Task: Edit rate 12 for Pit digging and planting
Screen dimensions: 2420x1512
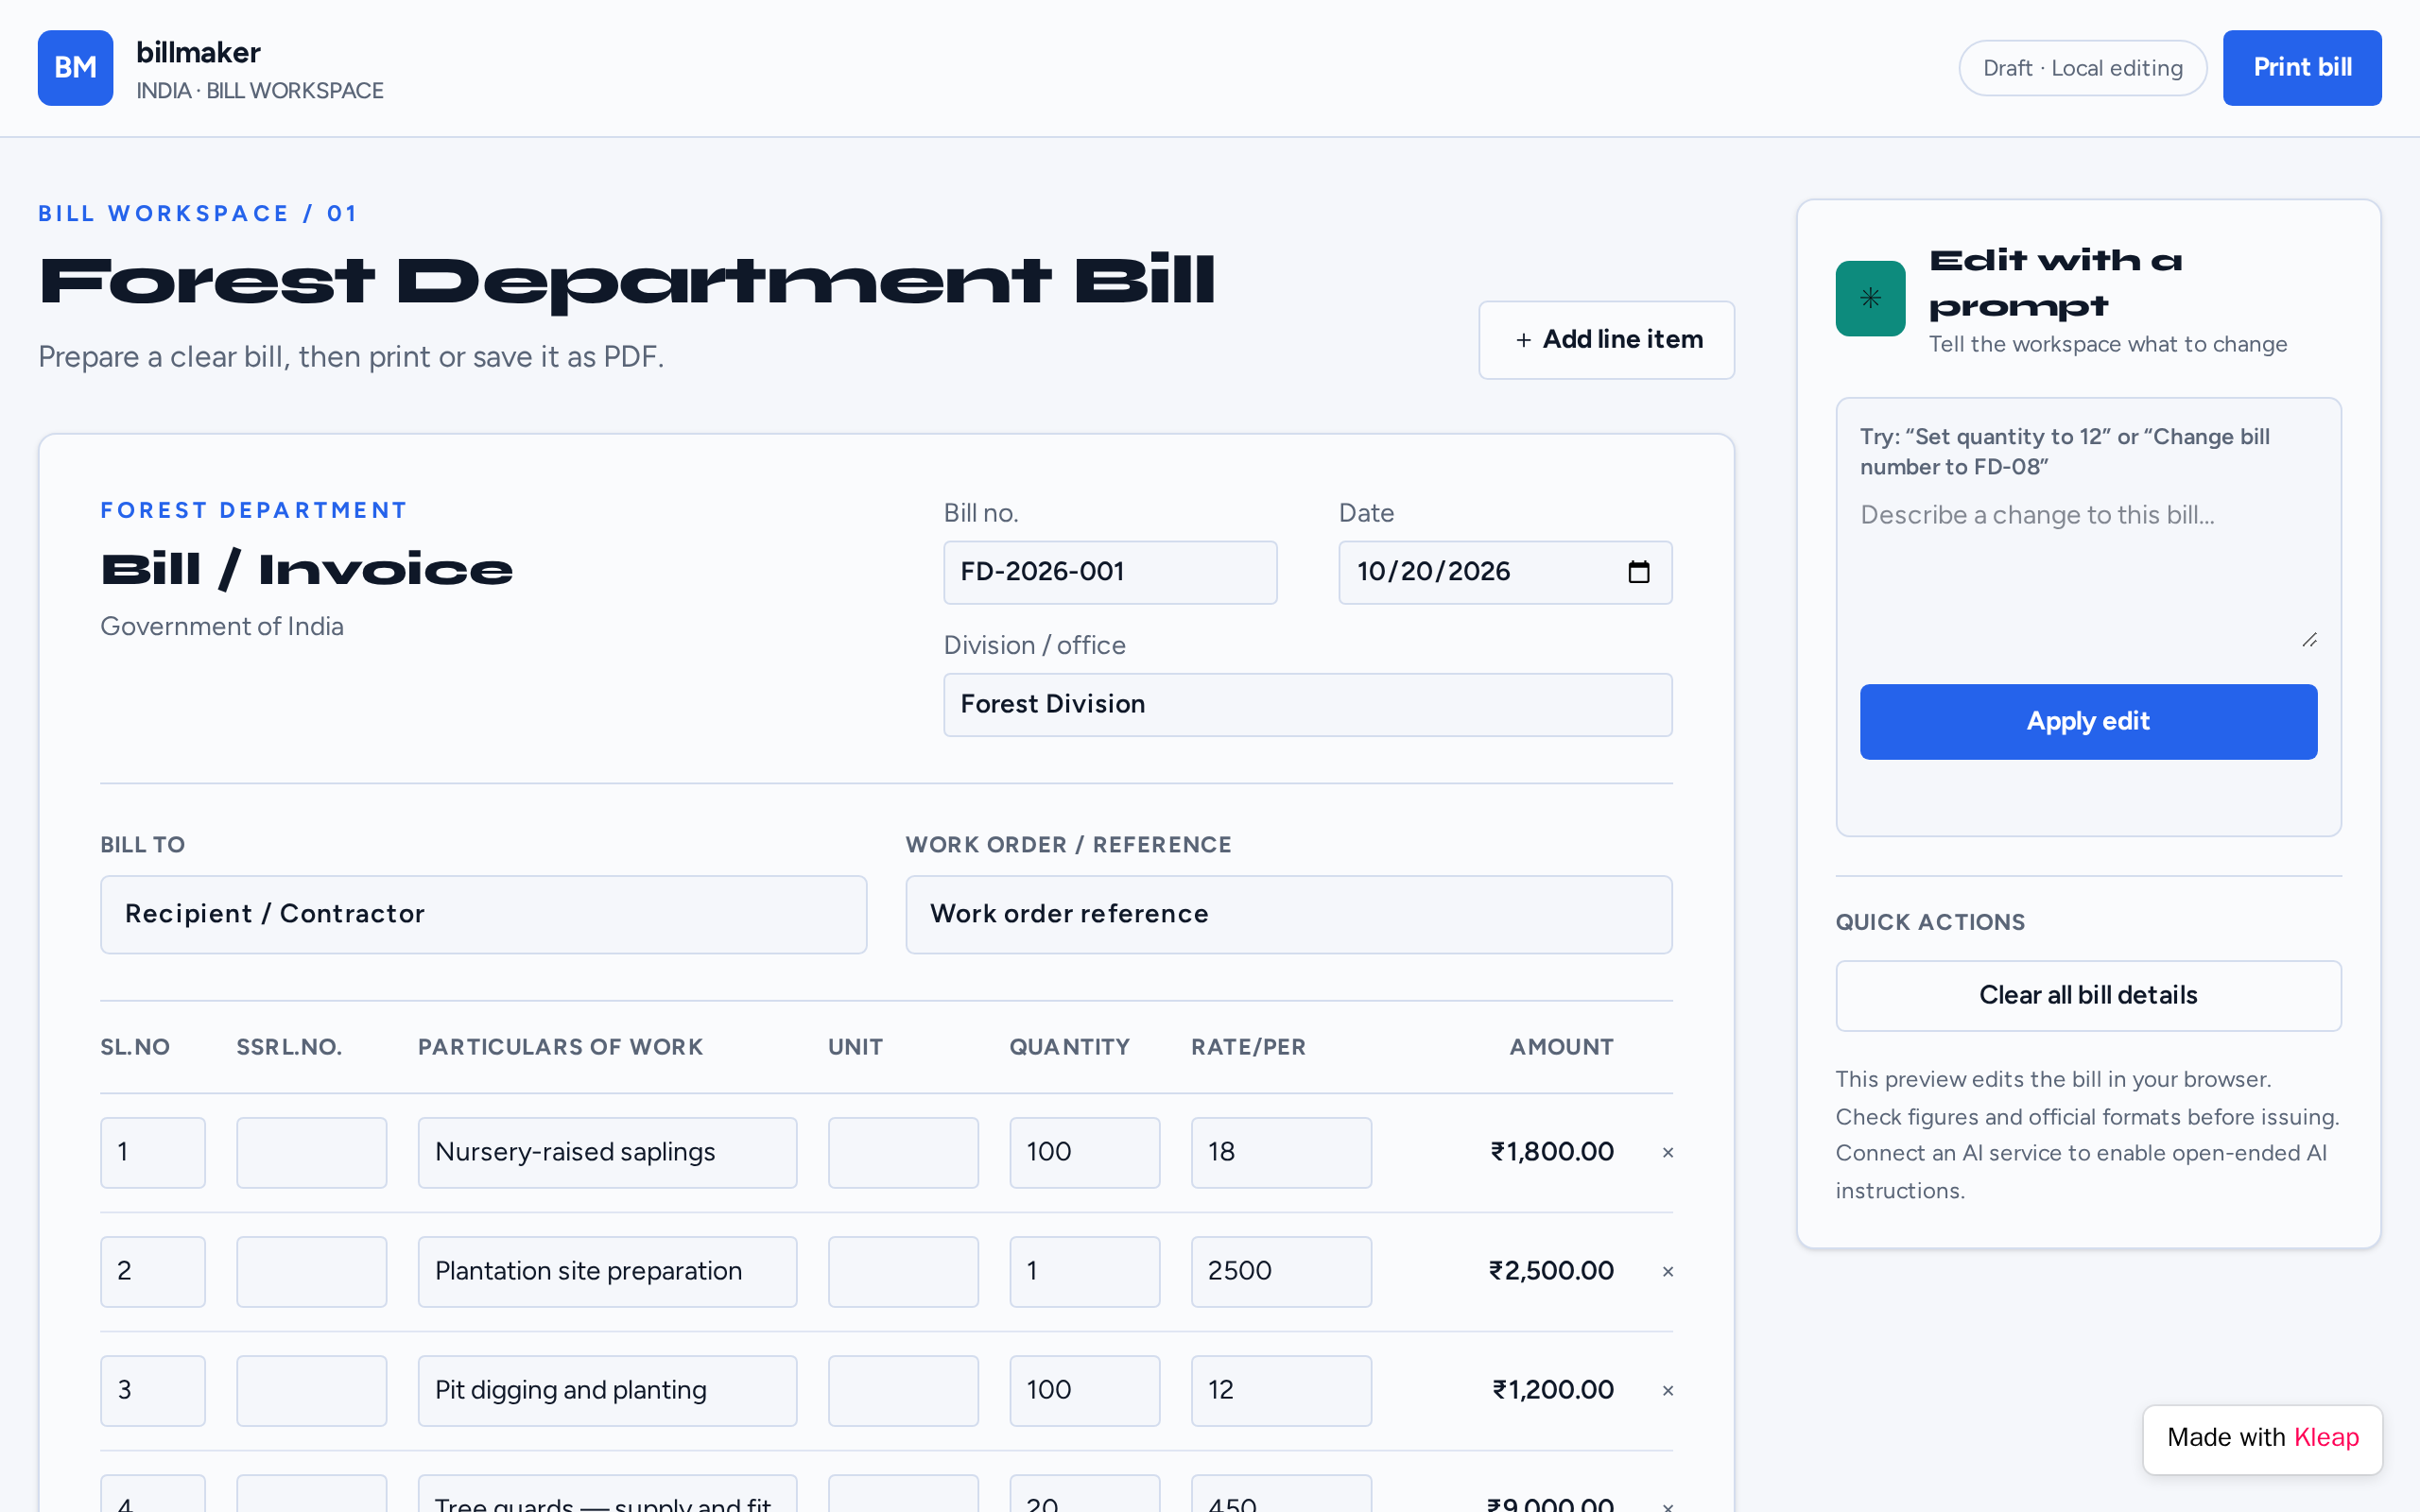Action: click(x=1281, y=1391)
